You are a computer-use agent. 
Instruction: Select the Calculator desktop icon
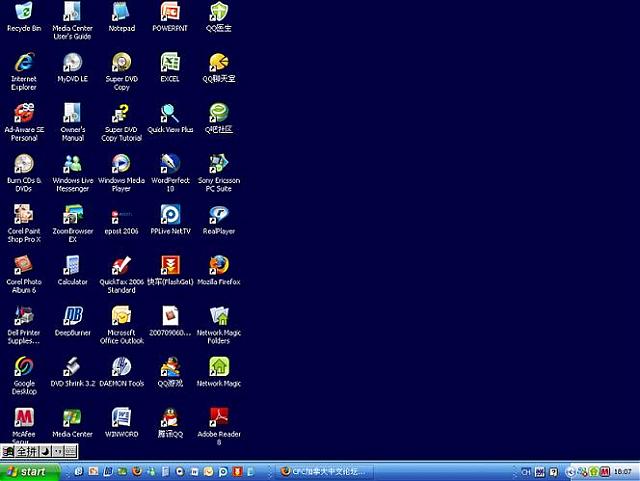pos(73,265)
